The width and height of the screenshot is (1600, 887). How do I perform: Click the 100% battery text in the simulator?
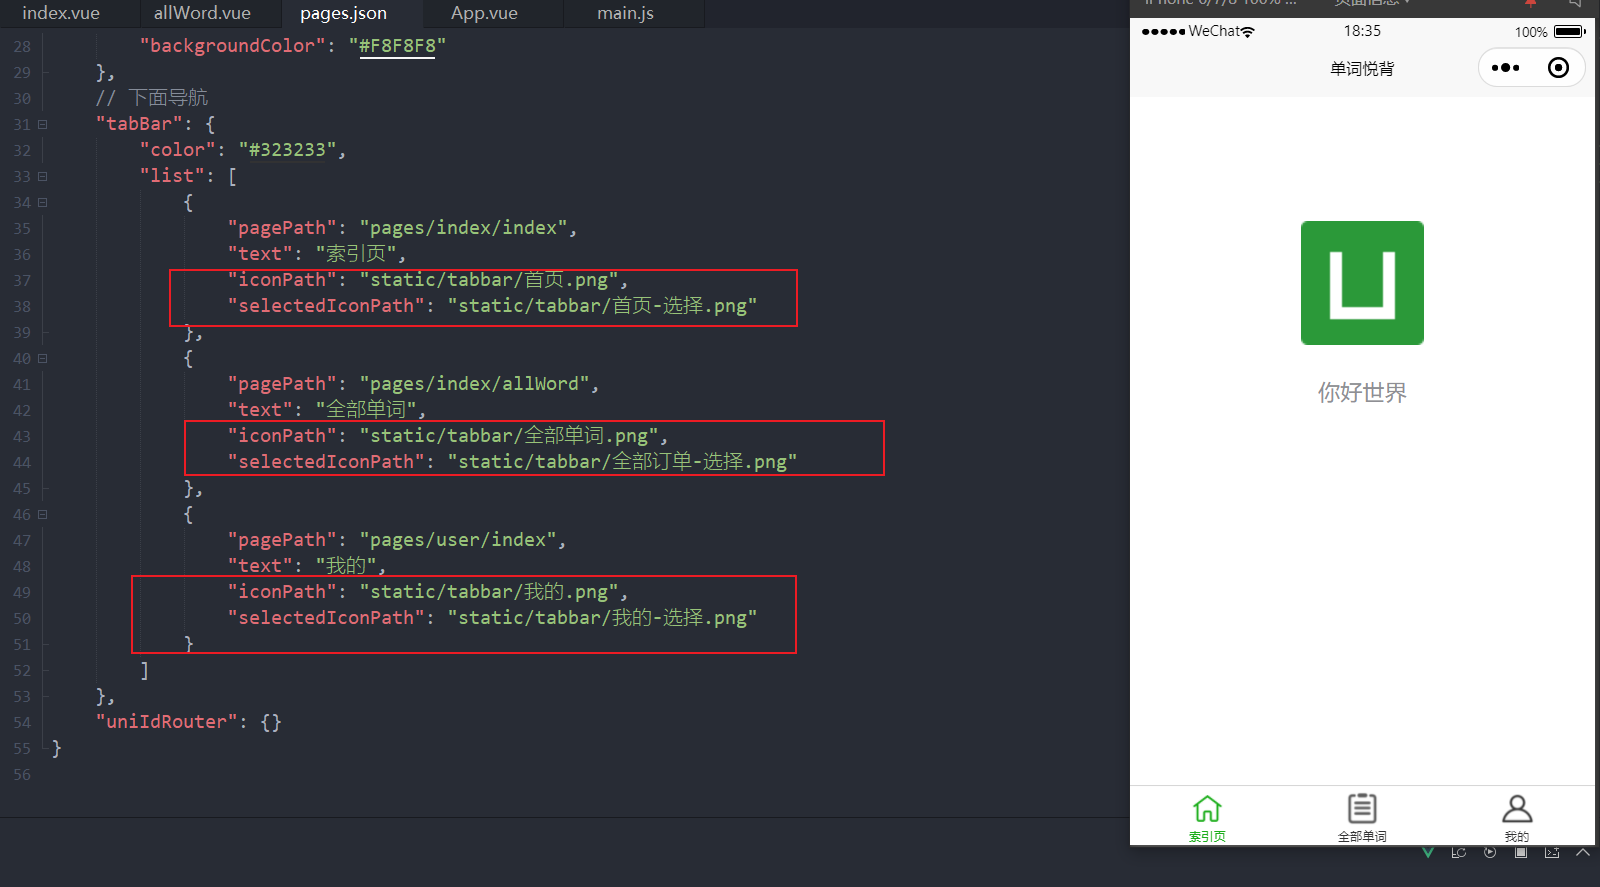[1531, 32]
